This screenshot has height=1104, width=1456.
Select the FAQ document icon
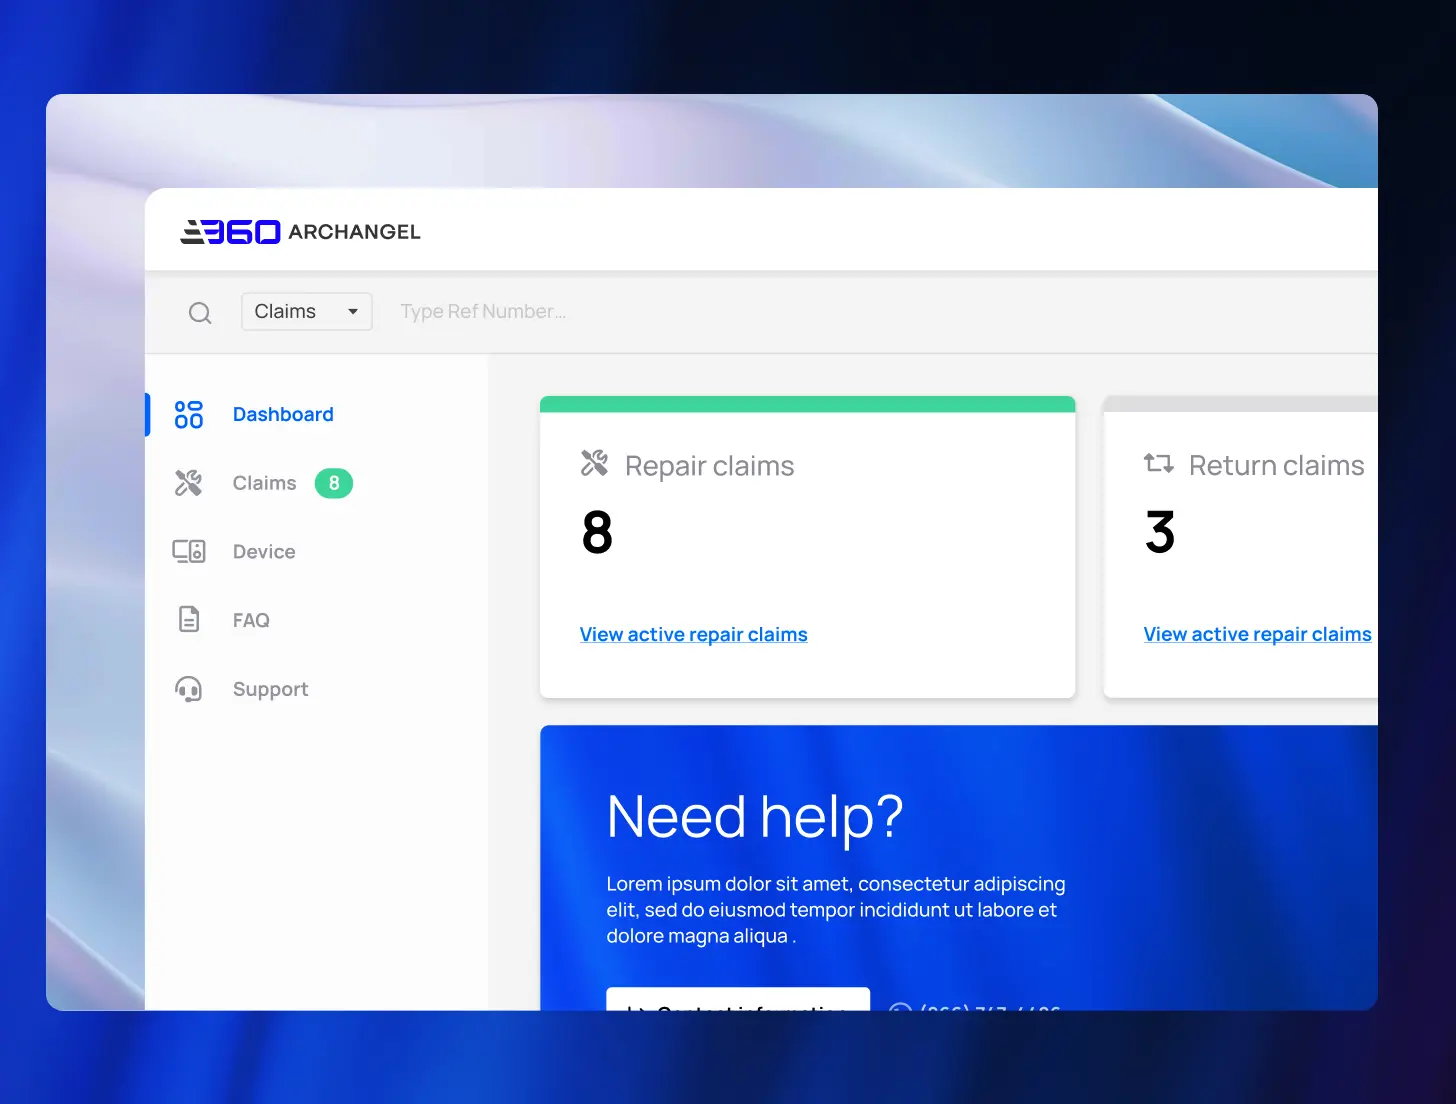coord(188,619)
